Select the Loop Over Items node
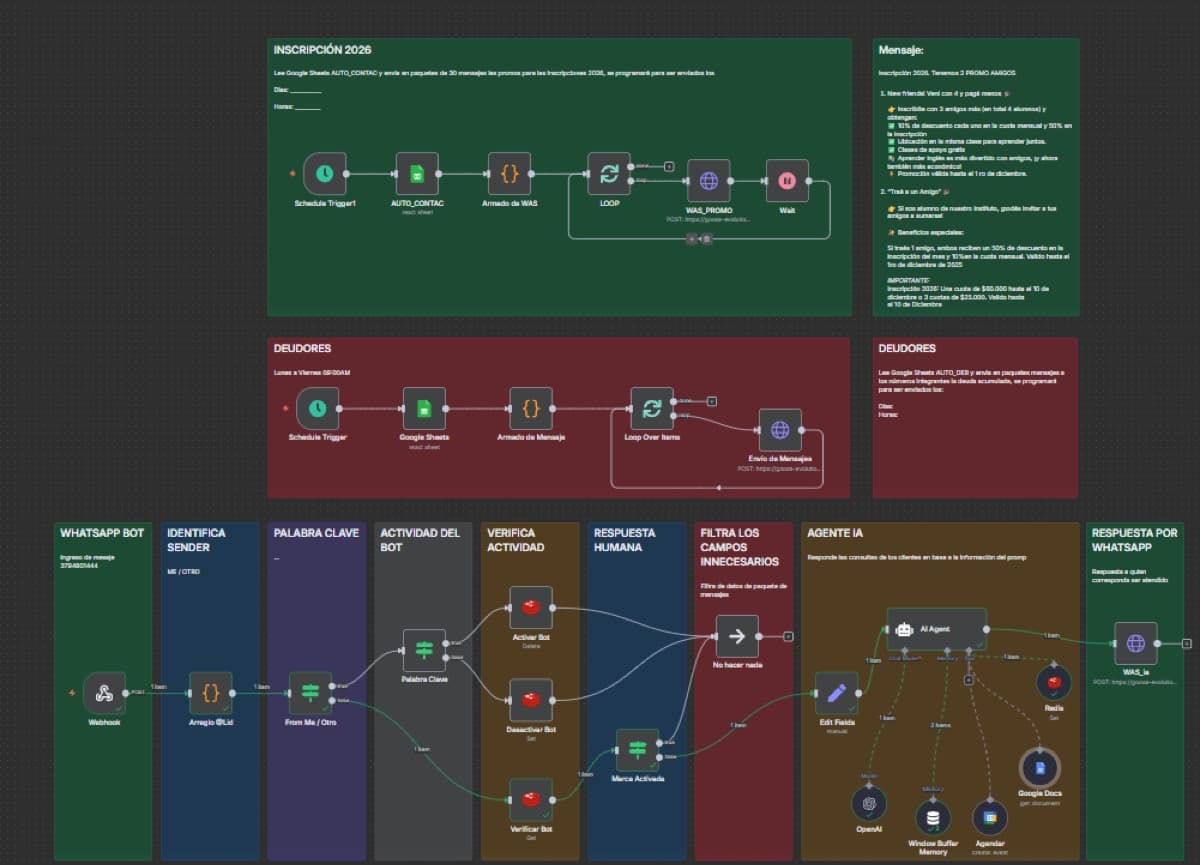Viewport: 1200px width, 865px height. tap(651, 408)
